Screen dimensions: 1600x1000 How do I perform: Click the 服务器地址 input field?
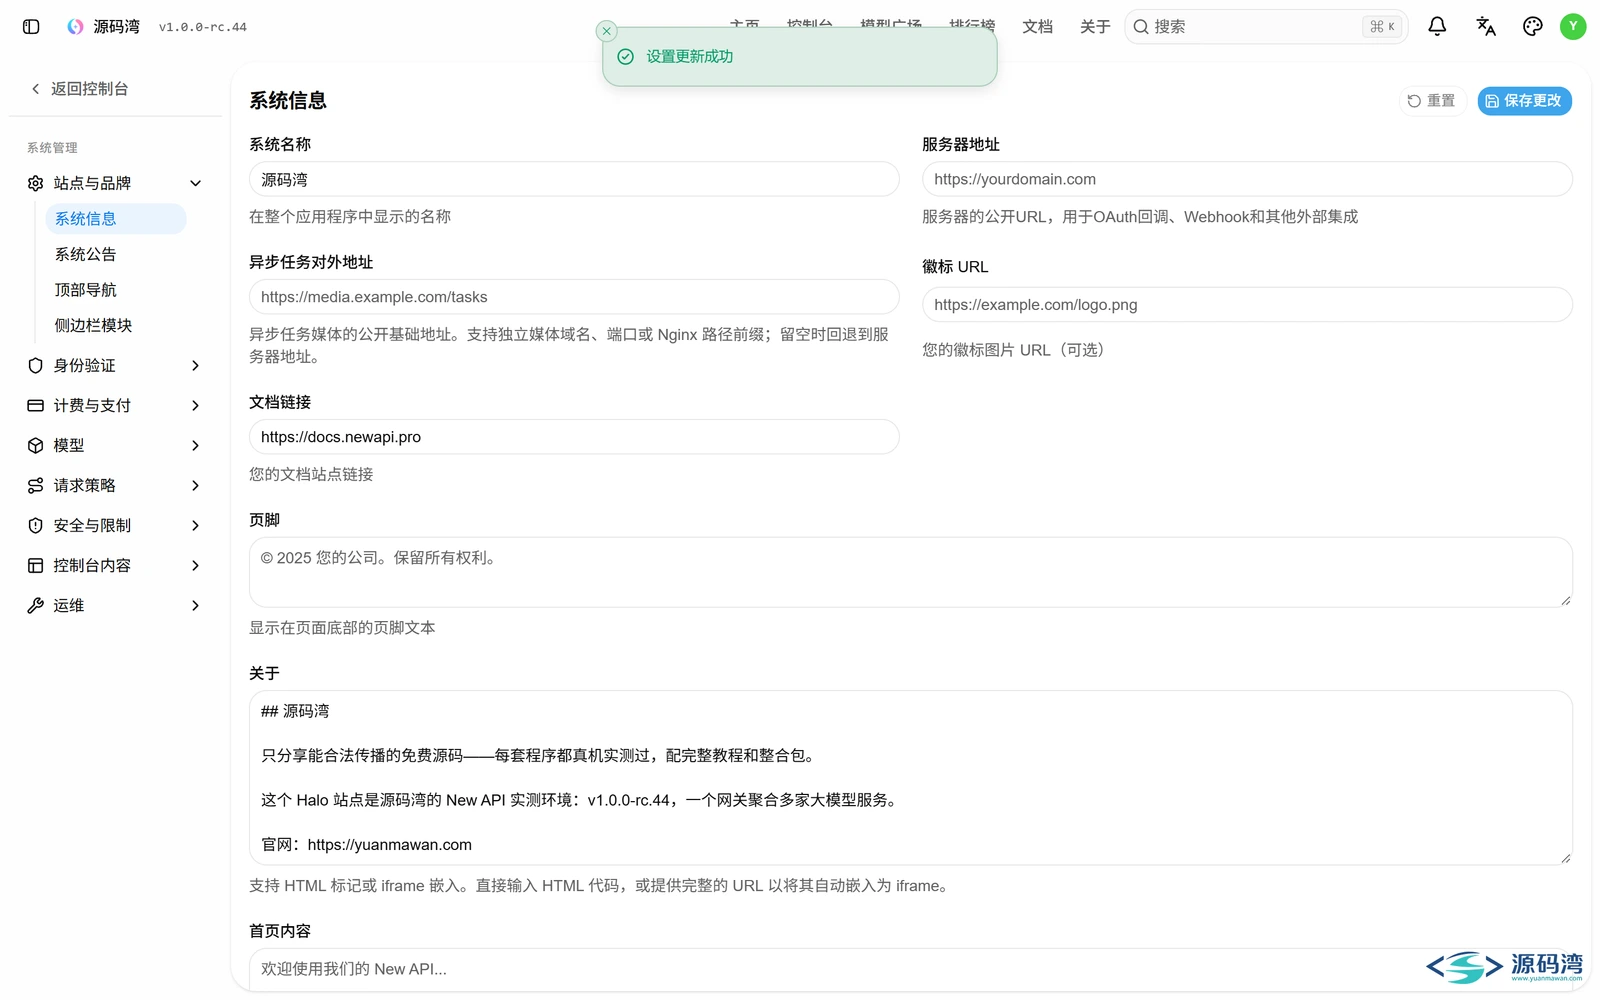click(1247, 179)
